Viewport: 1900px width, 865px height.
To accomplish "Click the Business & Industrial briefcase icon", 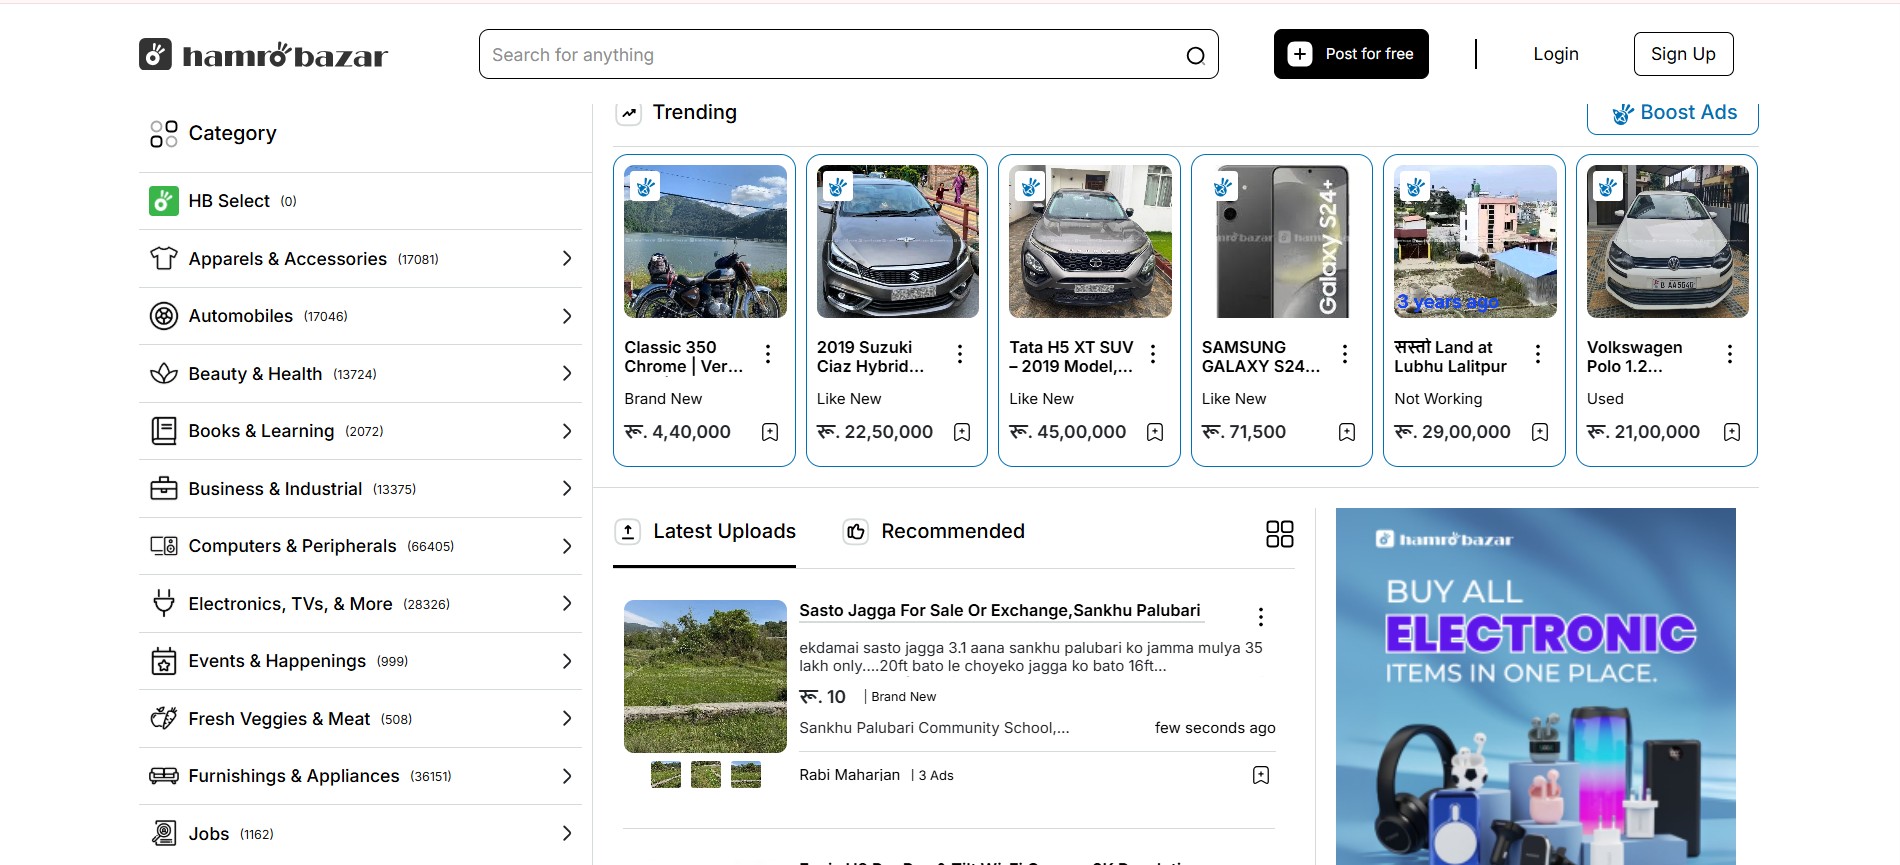I will pyautogui.click(x=164, y=489).
